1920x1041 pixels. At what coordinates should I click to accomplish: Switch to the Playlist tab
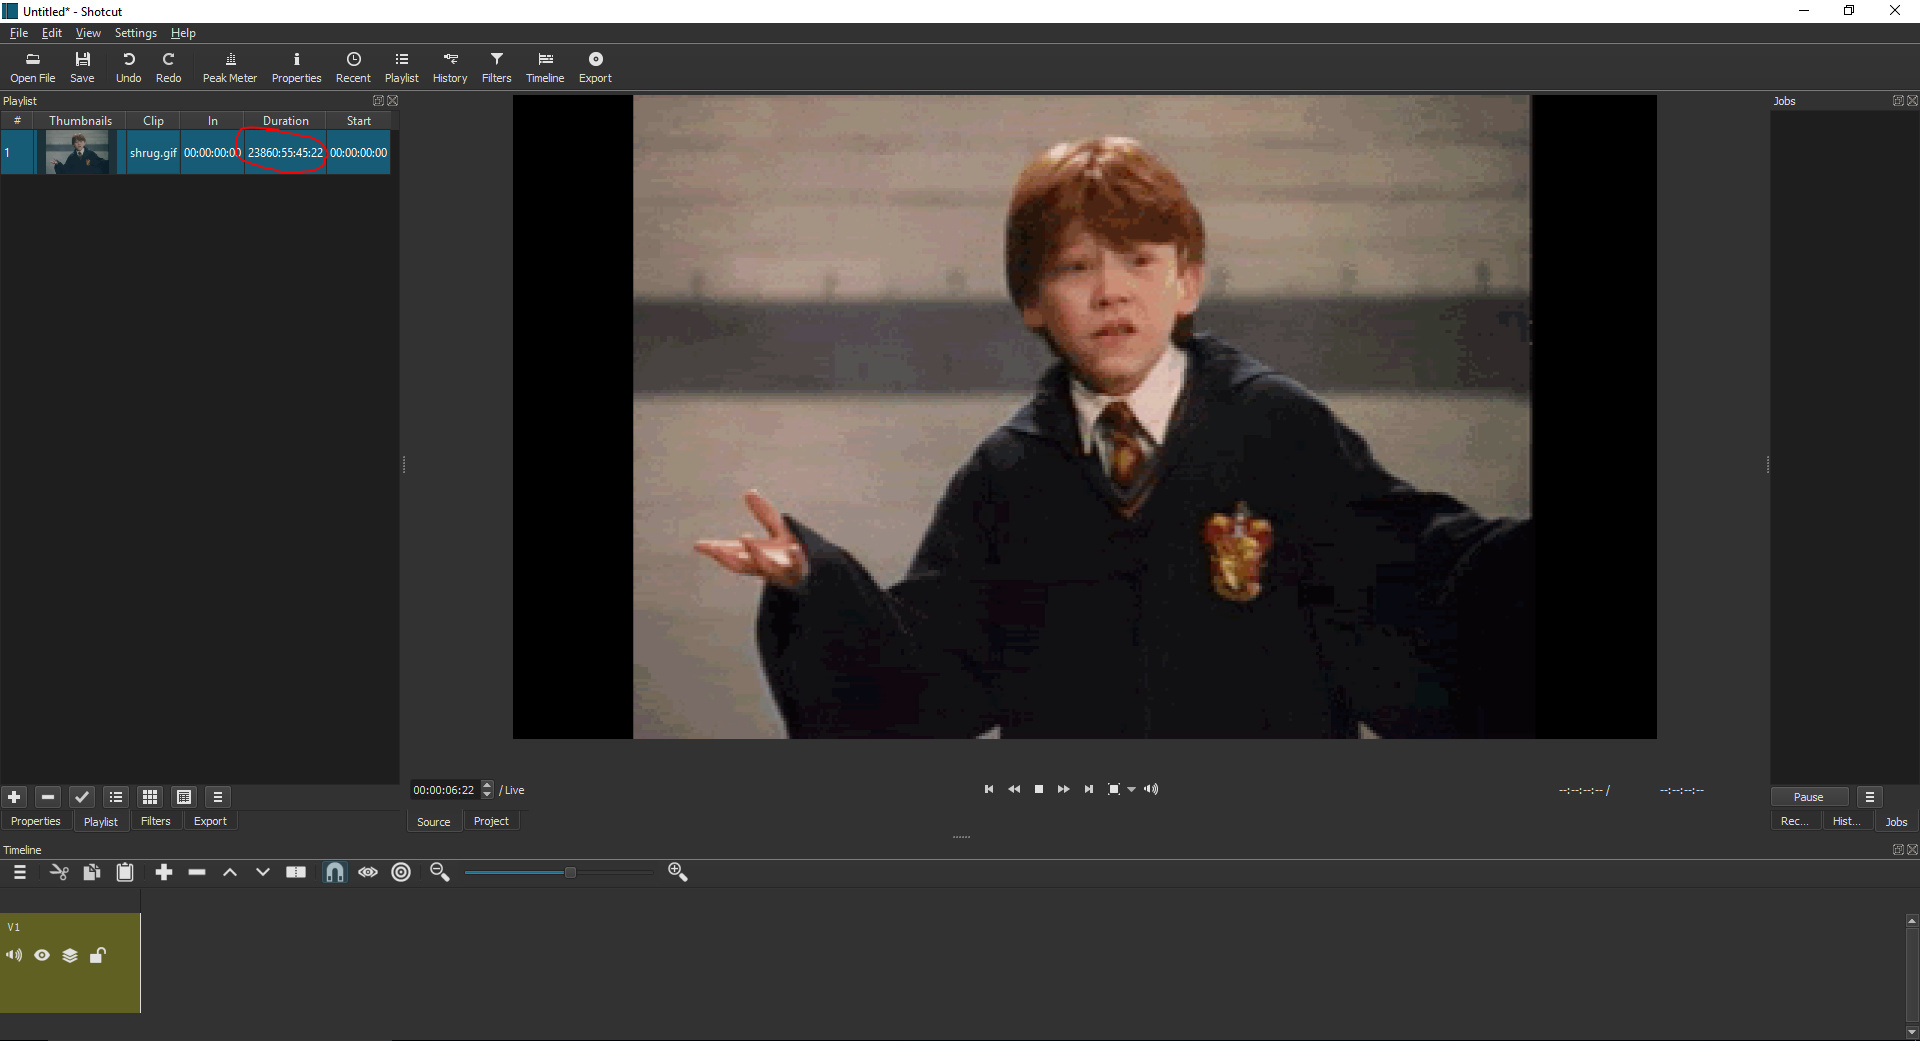click(x=100, y=821)
